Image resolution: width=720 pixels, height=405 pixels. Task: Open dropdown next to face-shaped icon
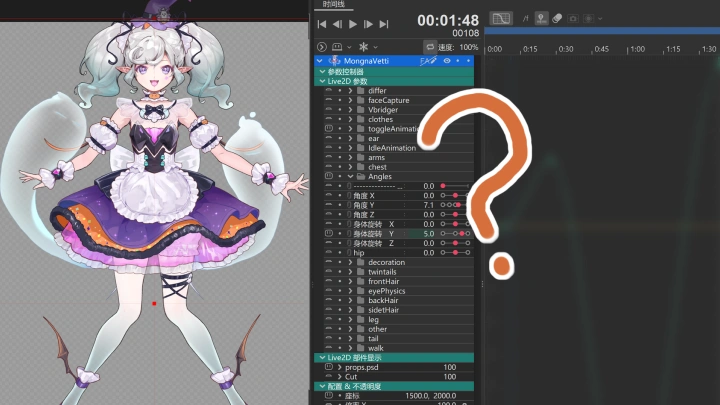click(x=349, y=47)
